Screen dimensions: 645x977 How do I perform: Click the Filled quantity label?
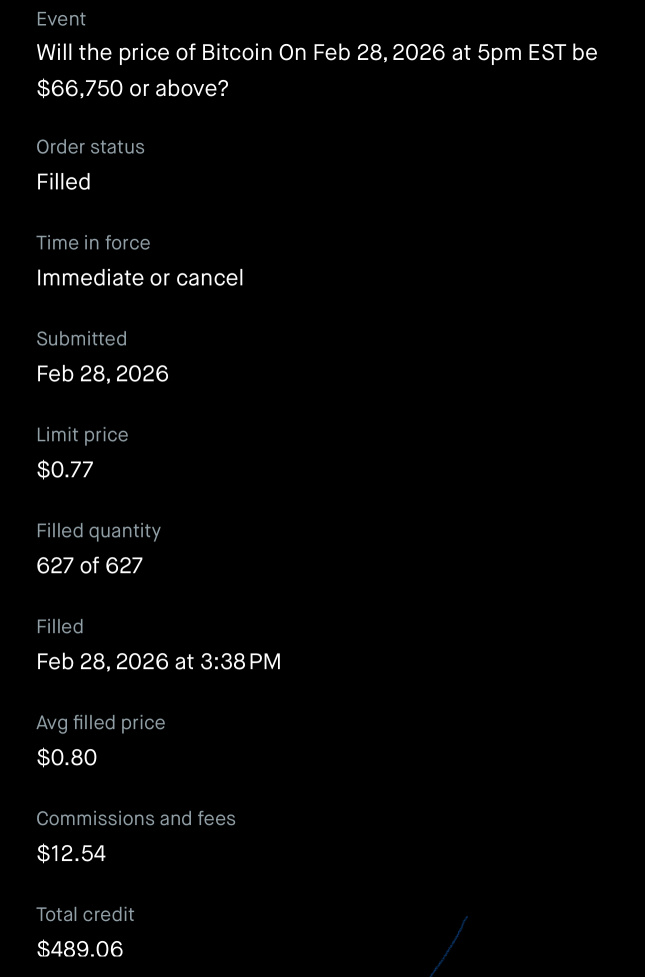coord(98,531)
